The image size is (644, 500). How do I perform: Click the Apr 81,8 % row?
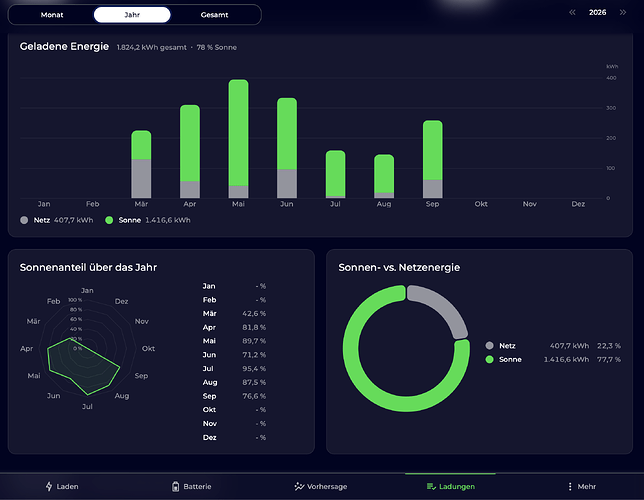click(x=234, y=327)
